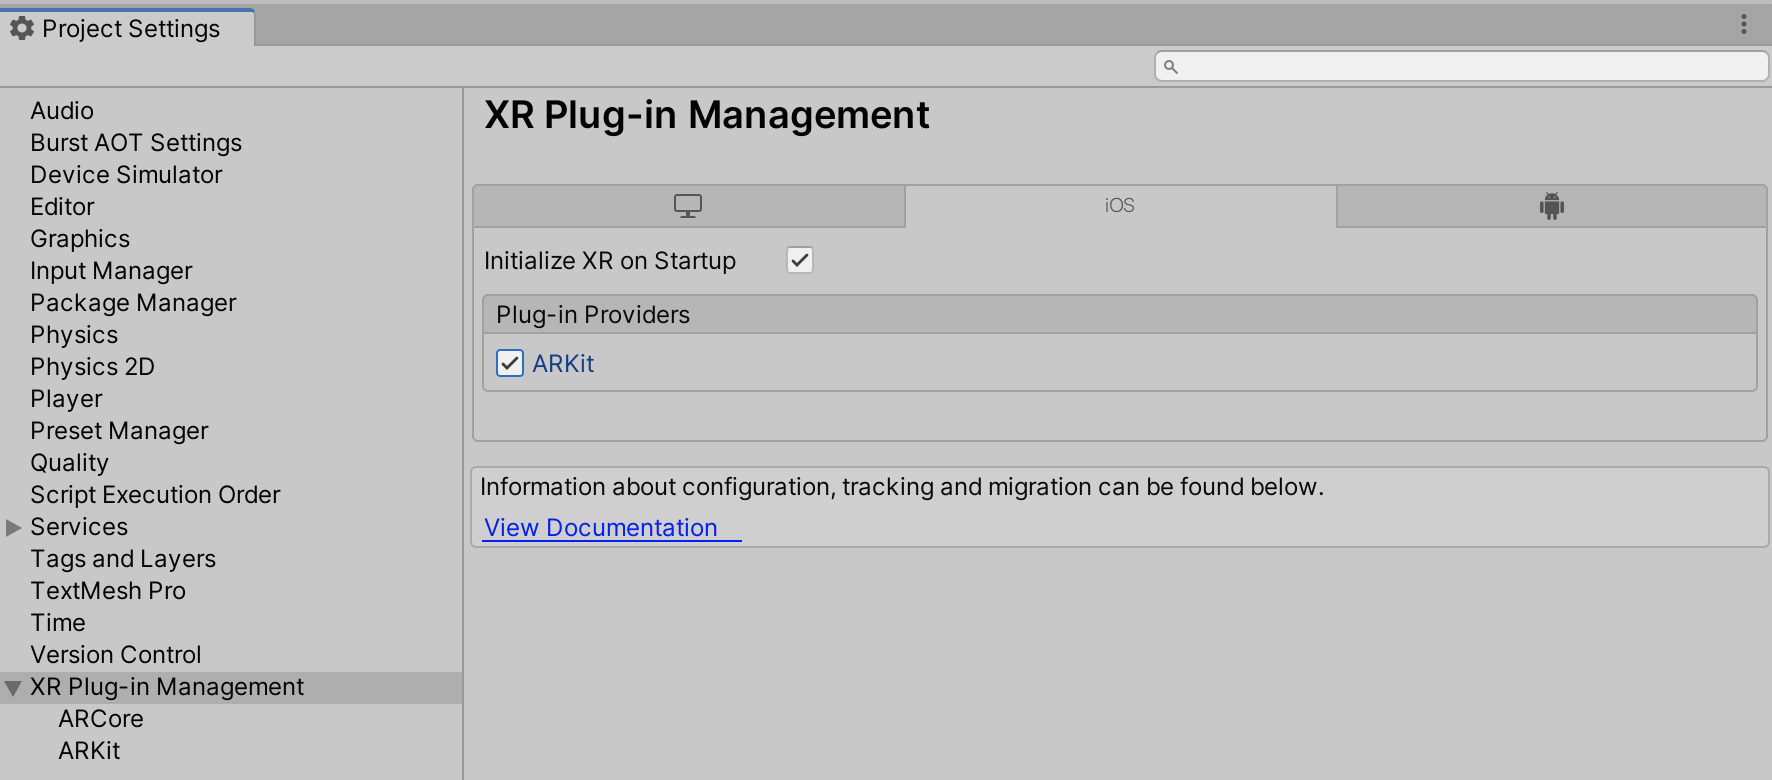This screenshot has width=1772, height=780.
Task: Collapse the XR Plug-in Management arrow
Action: click(13, 688)
